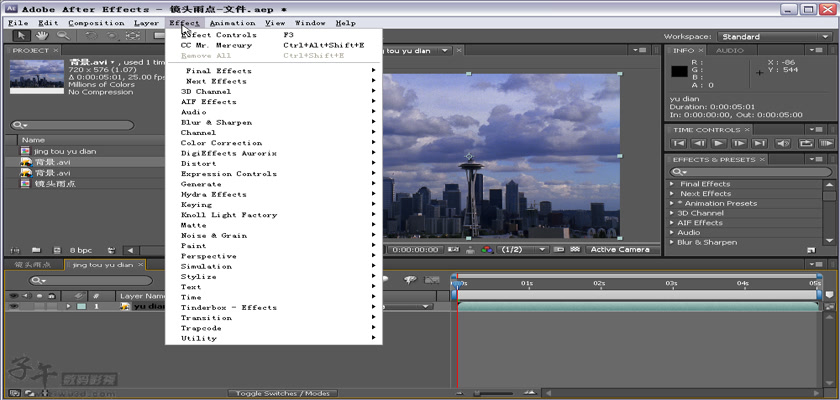Create a new folder in Project panel

[36, 250]
